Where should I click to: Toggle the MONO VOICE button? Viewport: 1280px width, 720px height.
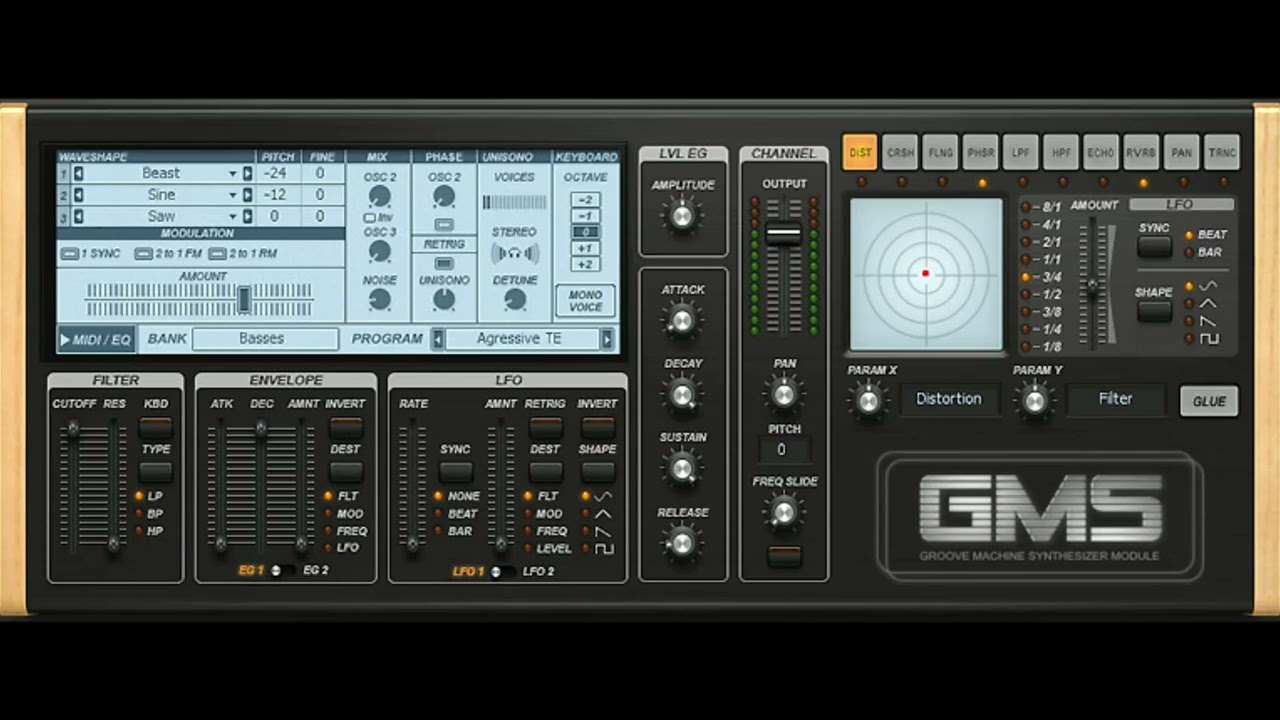pyautogui.click(x=585, y=301)
